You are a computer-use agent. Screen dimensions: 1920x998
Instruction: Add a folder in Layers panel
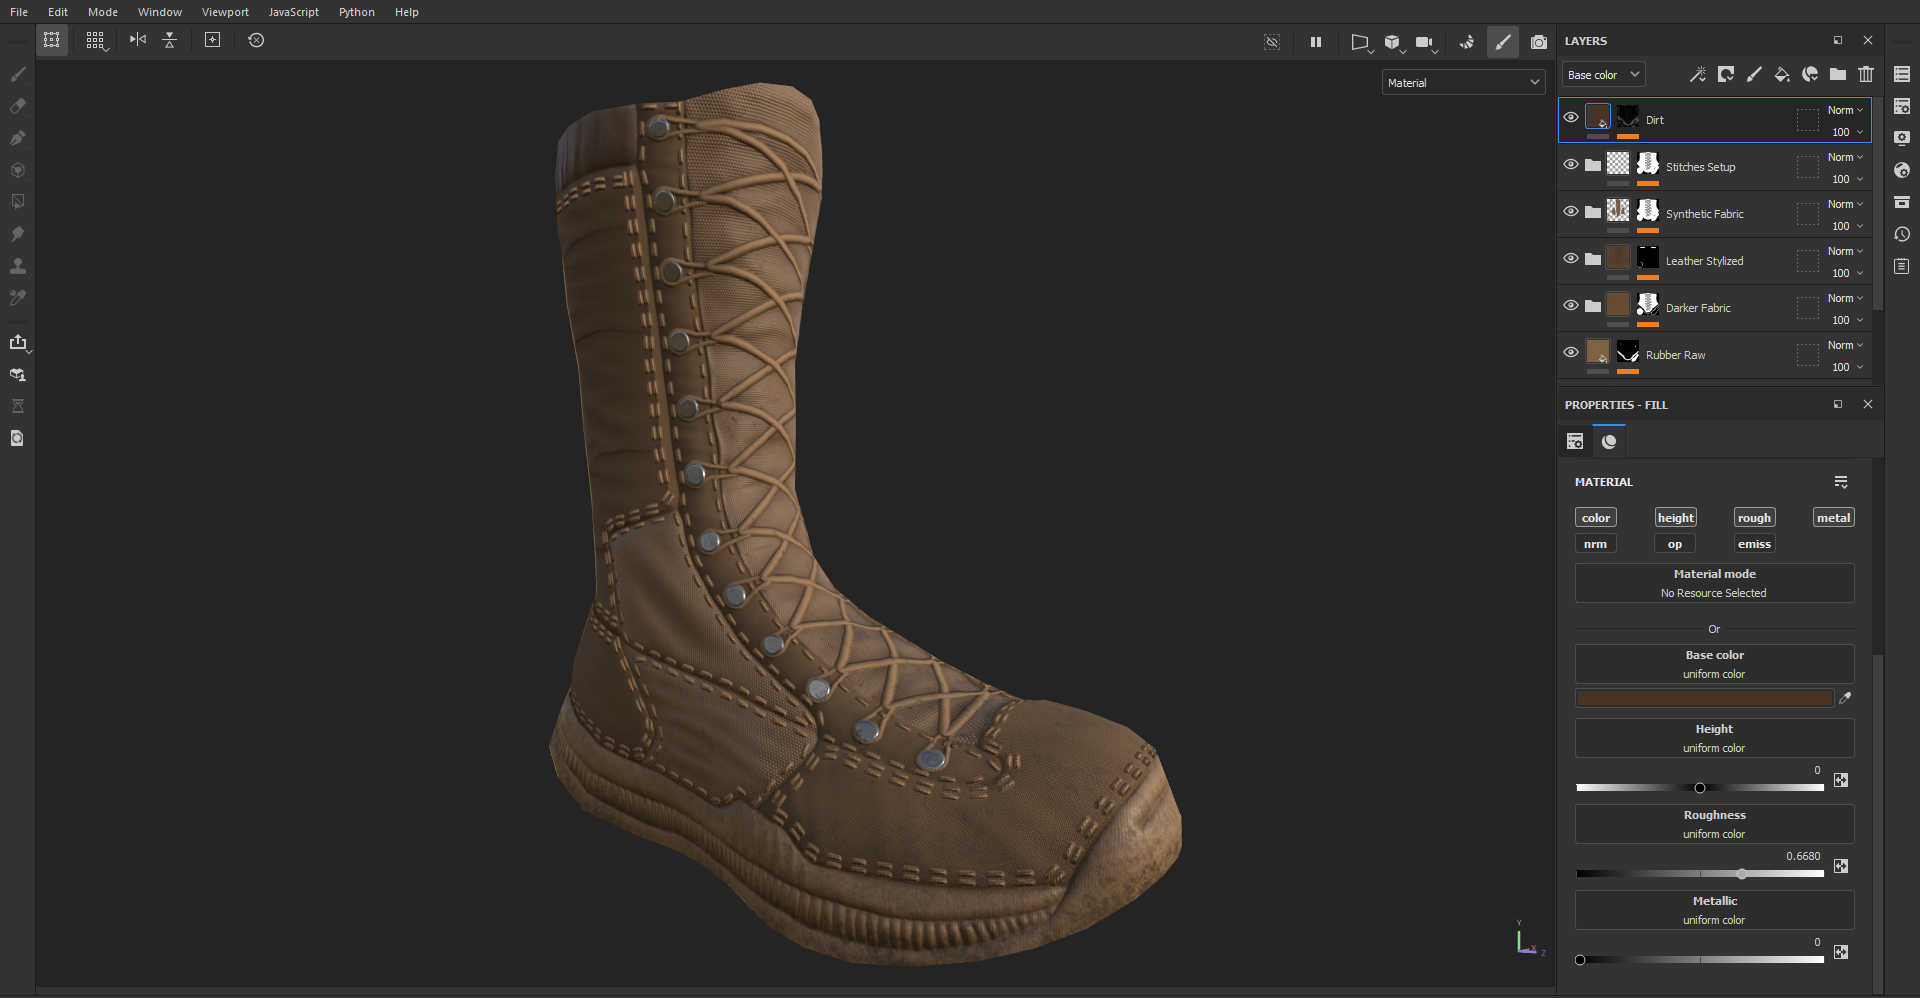(1838, 74)
